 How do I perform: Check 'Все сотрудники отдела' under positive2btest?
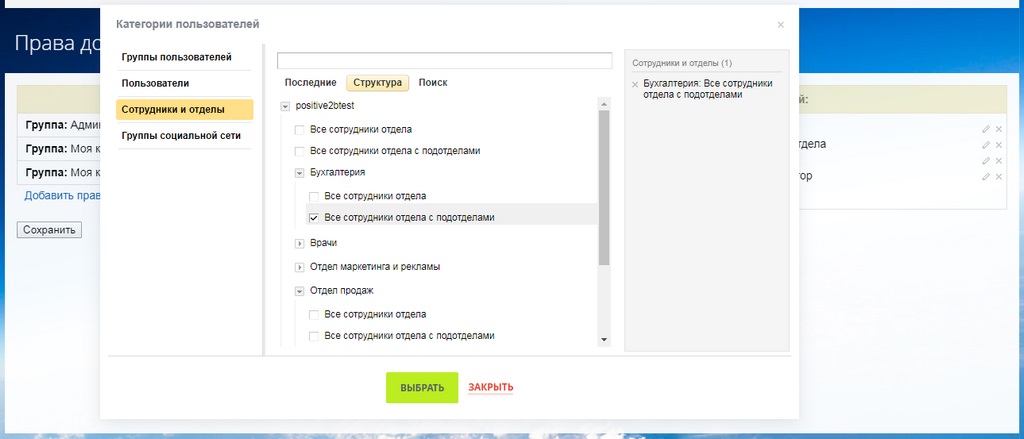pos(300,130)
